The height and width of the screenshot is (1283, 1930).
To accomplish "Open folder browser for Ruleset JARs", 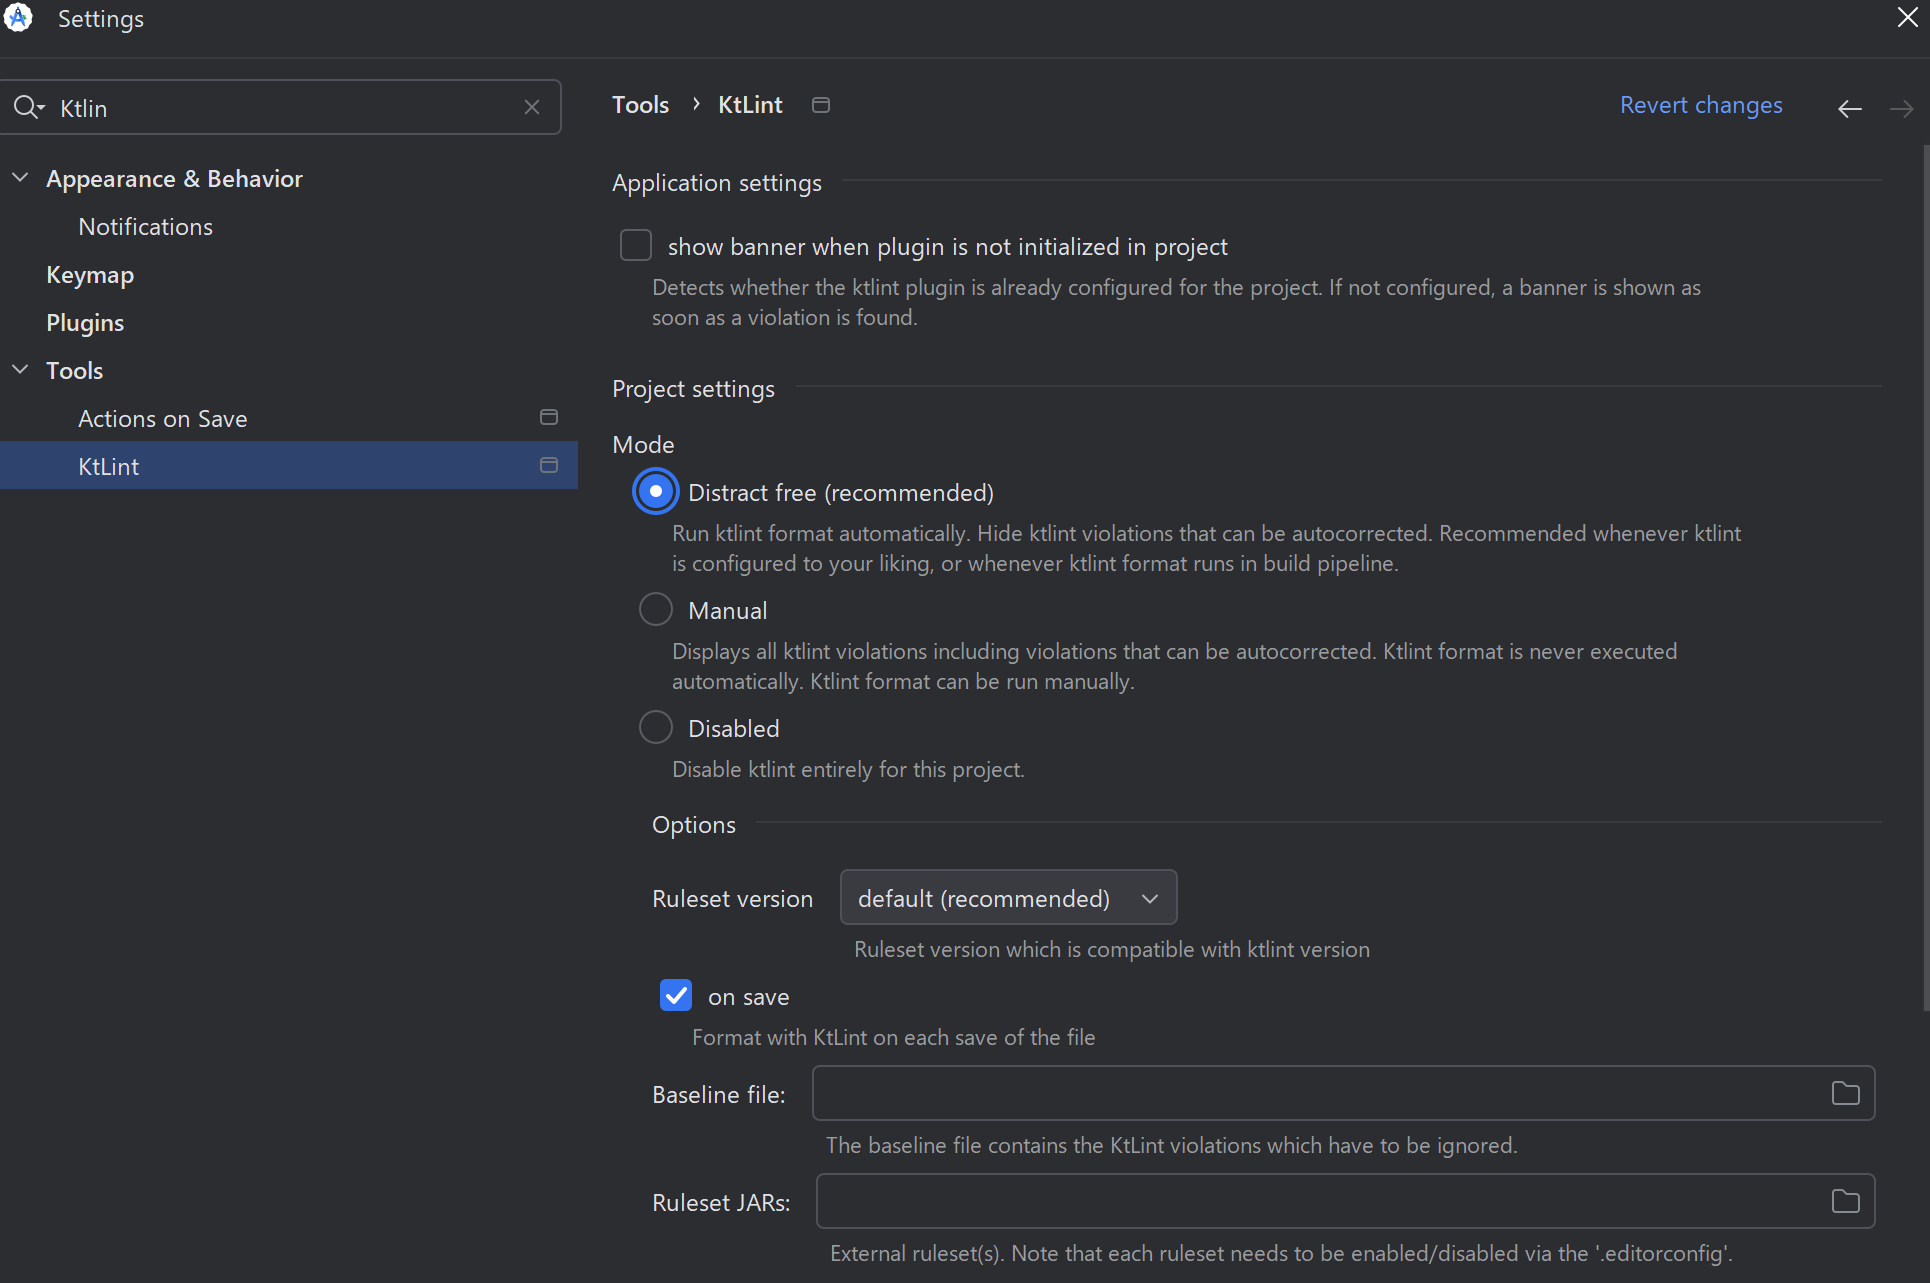I will [1845, 1201].
